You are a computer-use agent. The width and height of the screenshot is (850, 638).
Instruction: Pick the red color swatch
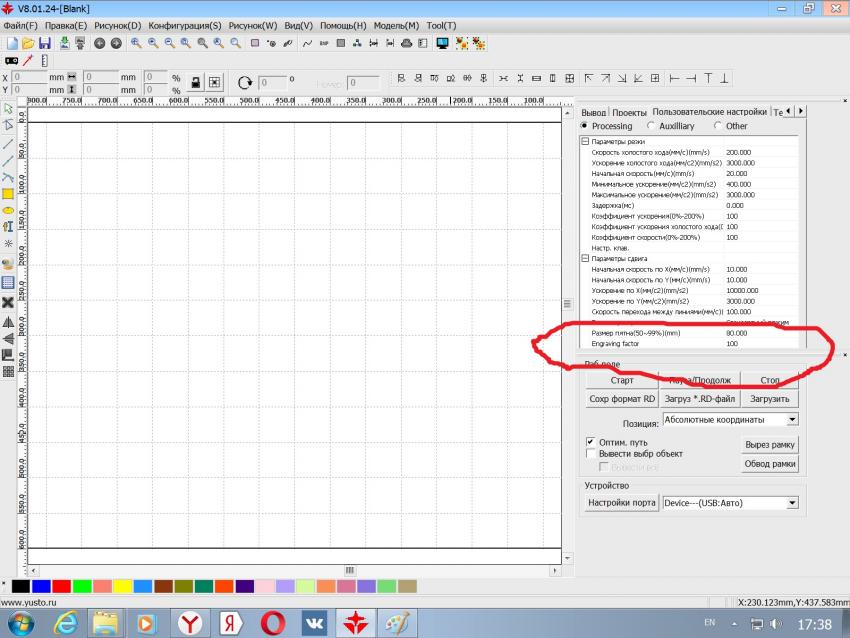[61, 585]
